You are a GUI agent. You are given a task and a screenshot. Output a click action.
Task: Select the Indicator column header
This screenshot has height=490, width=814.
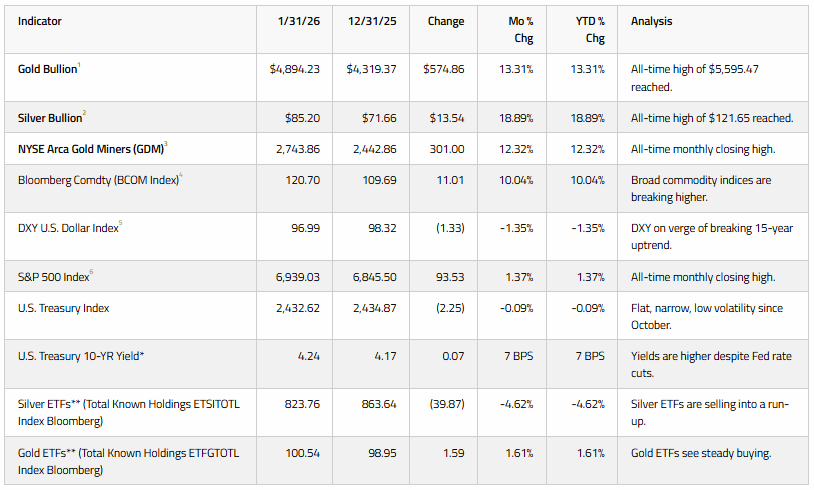pyautogui.click(x=40, y=21)
